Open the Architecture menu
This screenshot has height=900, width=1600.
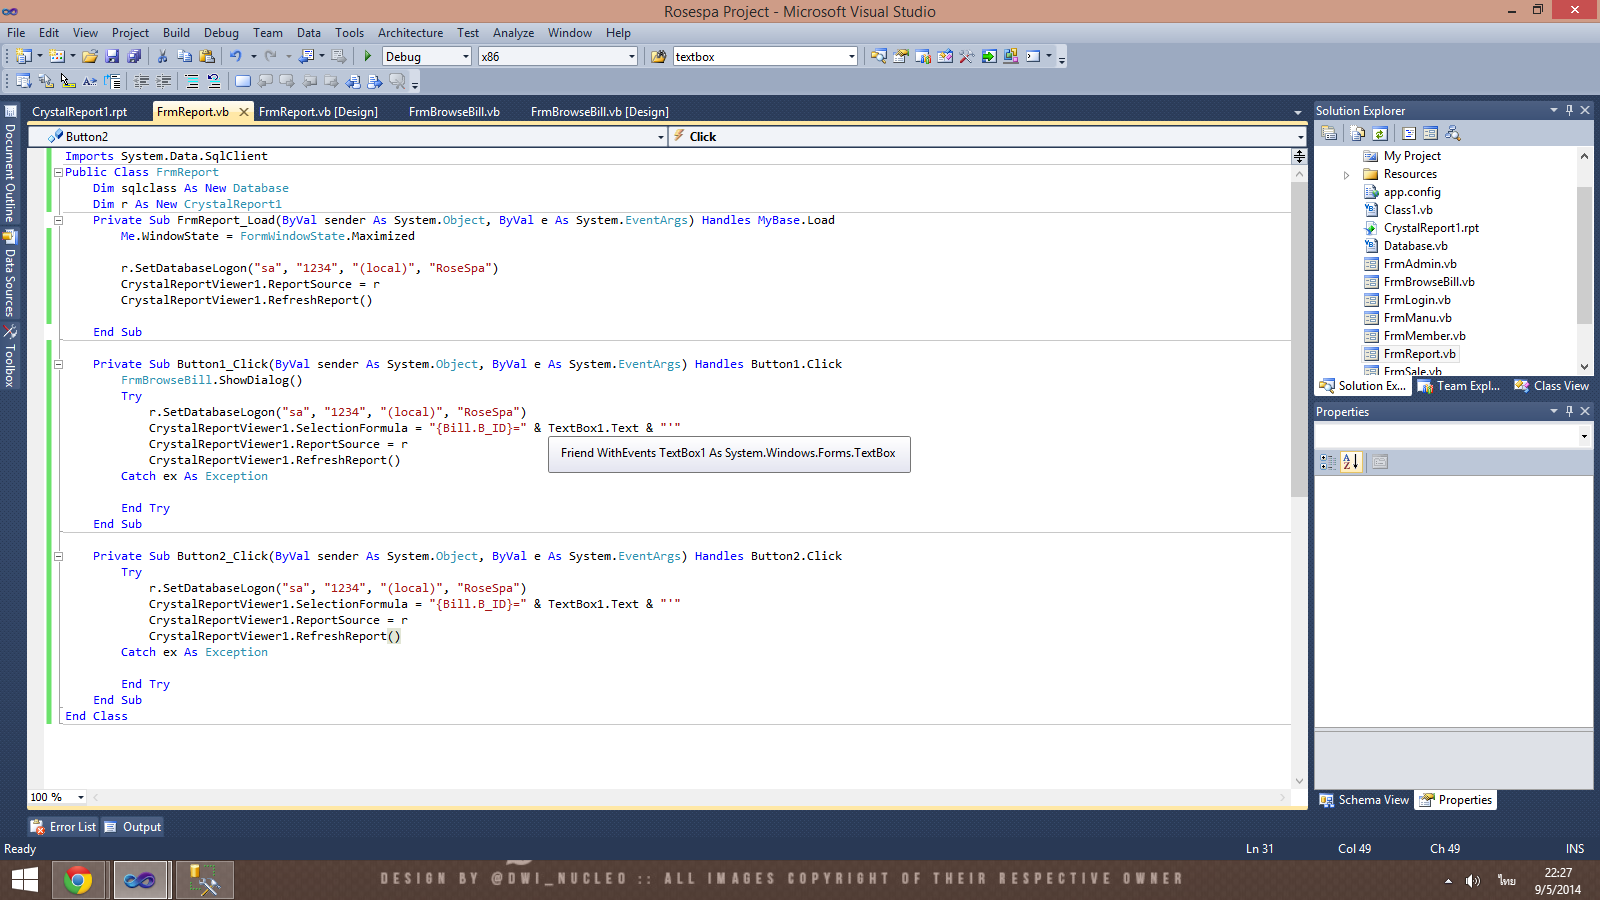410,33
